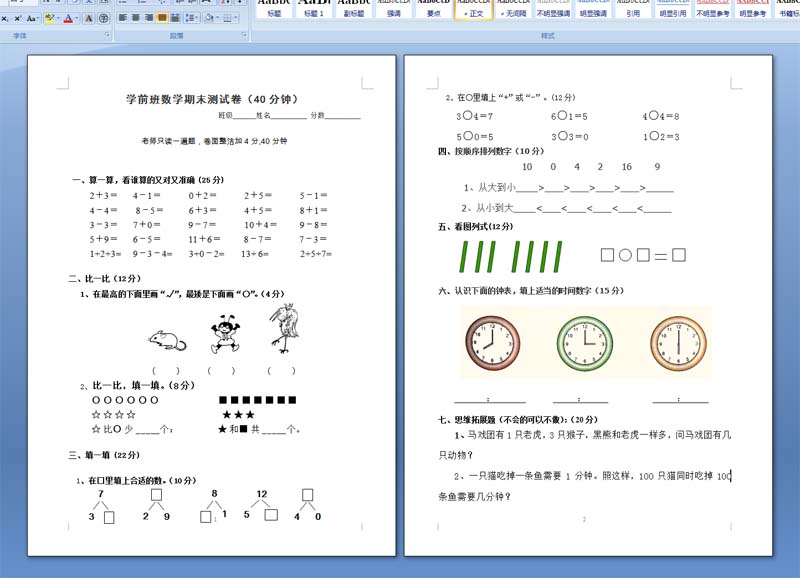
Task: Apply the 不明显参考 style
Action: click(x=712, y=9)
